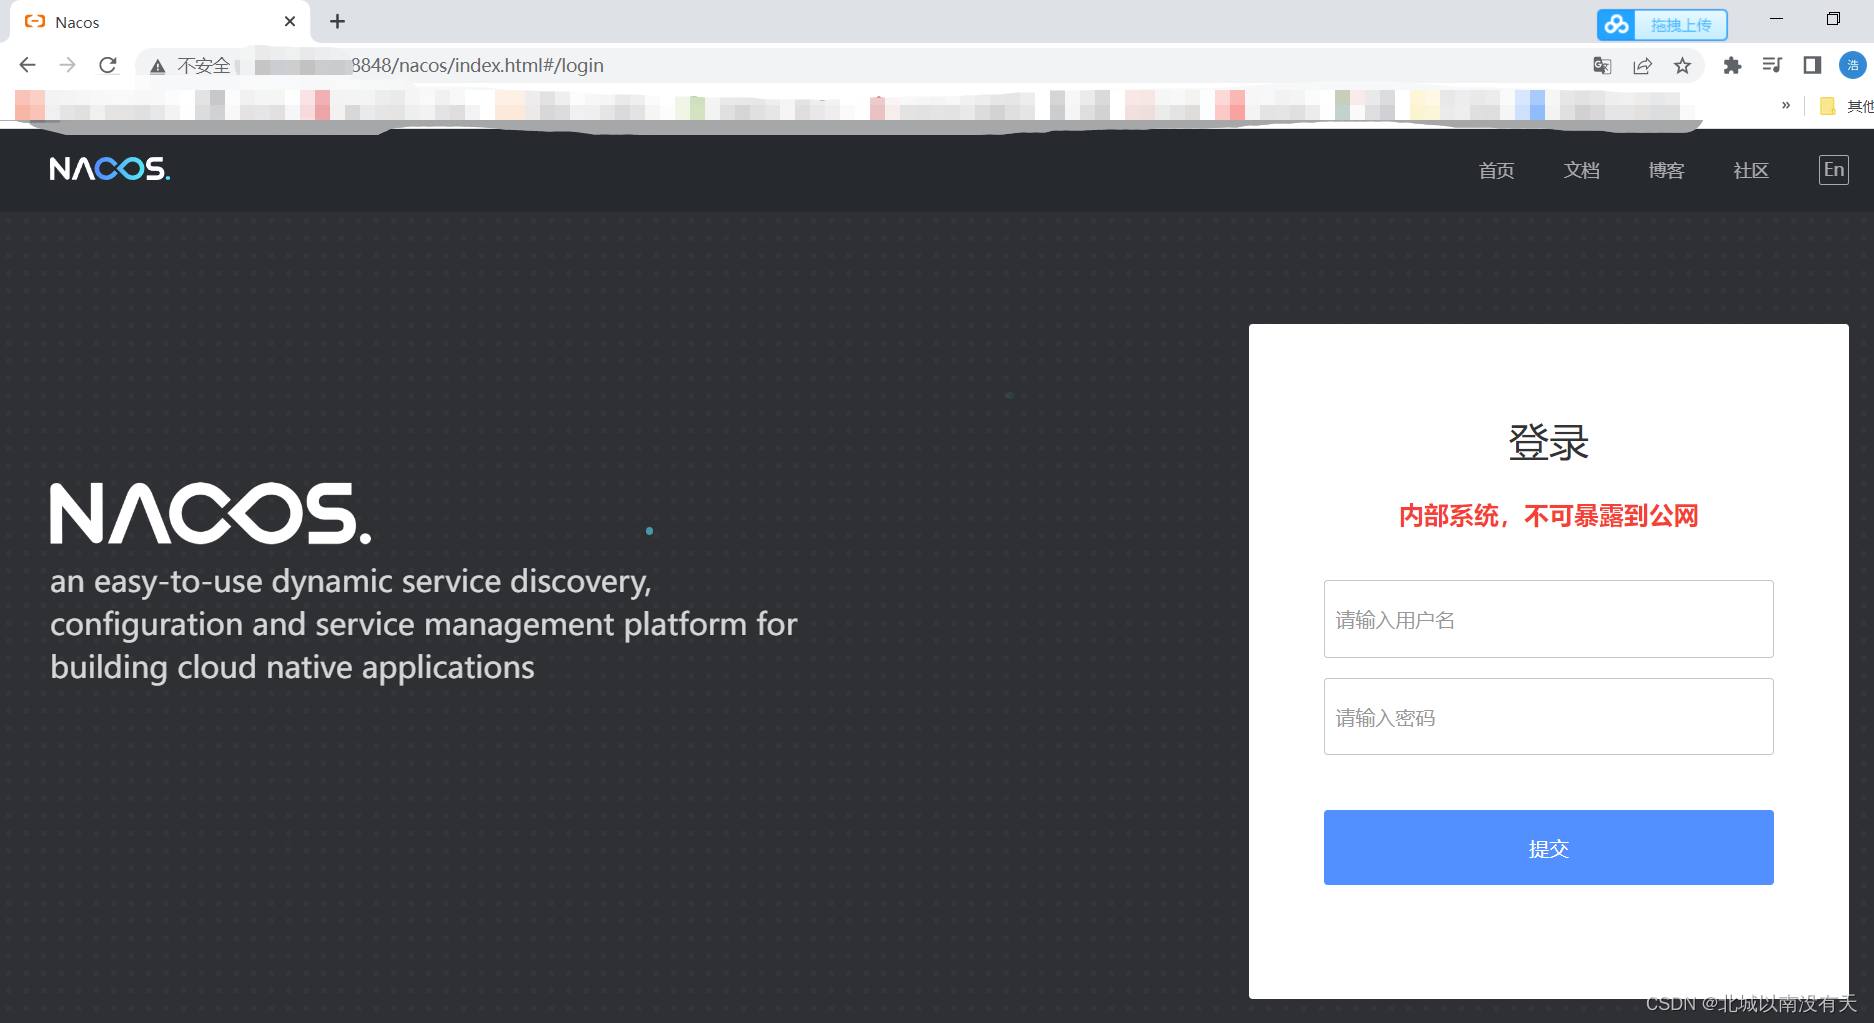Image resolution: width=1874 pixels, height=1023 pixels.
Task: Open the media control playlist icon
Action: 1772,66
